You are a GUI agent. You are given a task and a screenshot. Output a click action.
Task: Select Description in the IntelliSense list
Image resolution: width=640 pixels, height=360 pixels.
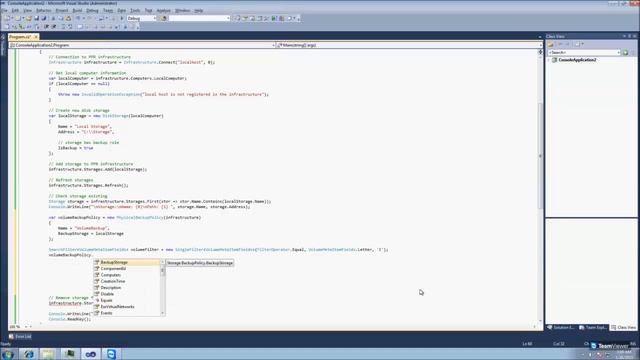(127, 288)
